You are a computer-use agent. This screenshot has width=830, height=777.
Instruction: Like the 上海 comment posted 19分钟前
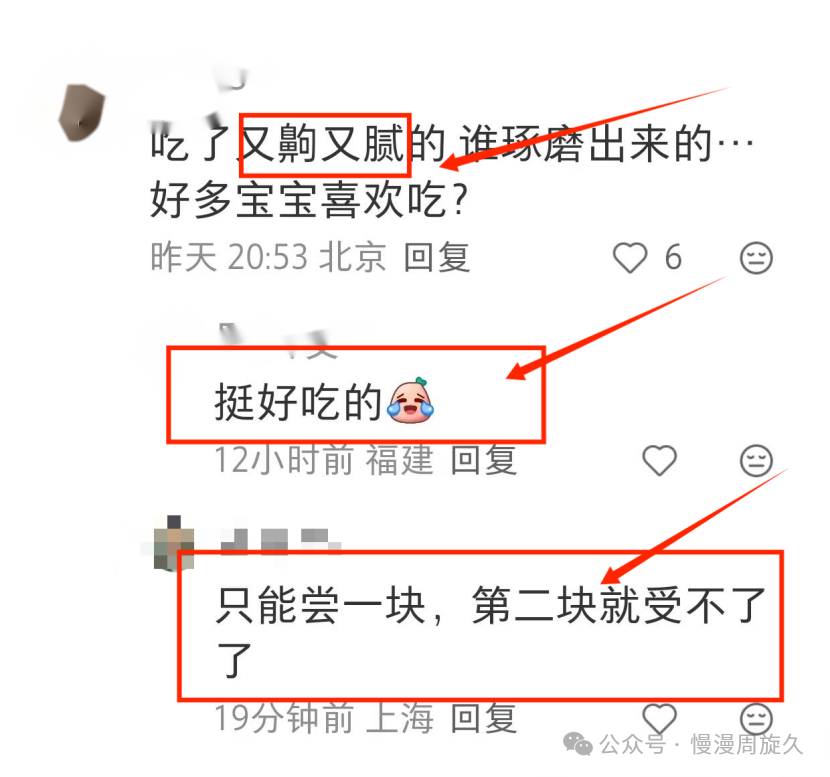point(659,718)
